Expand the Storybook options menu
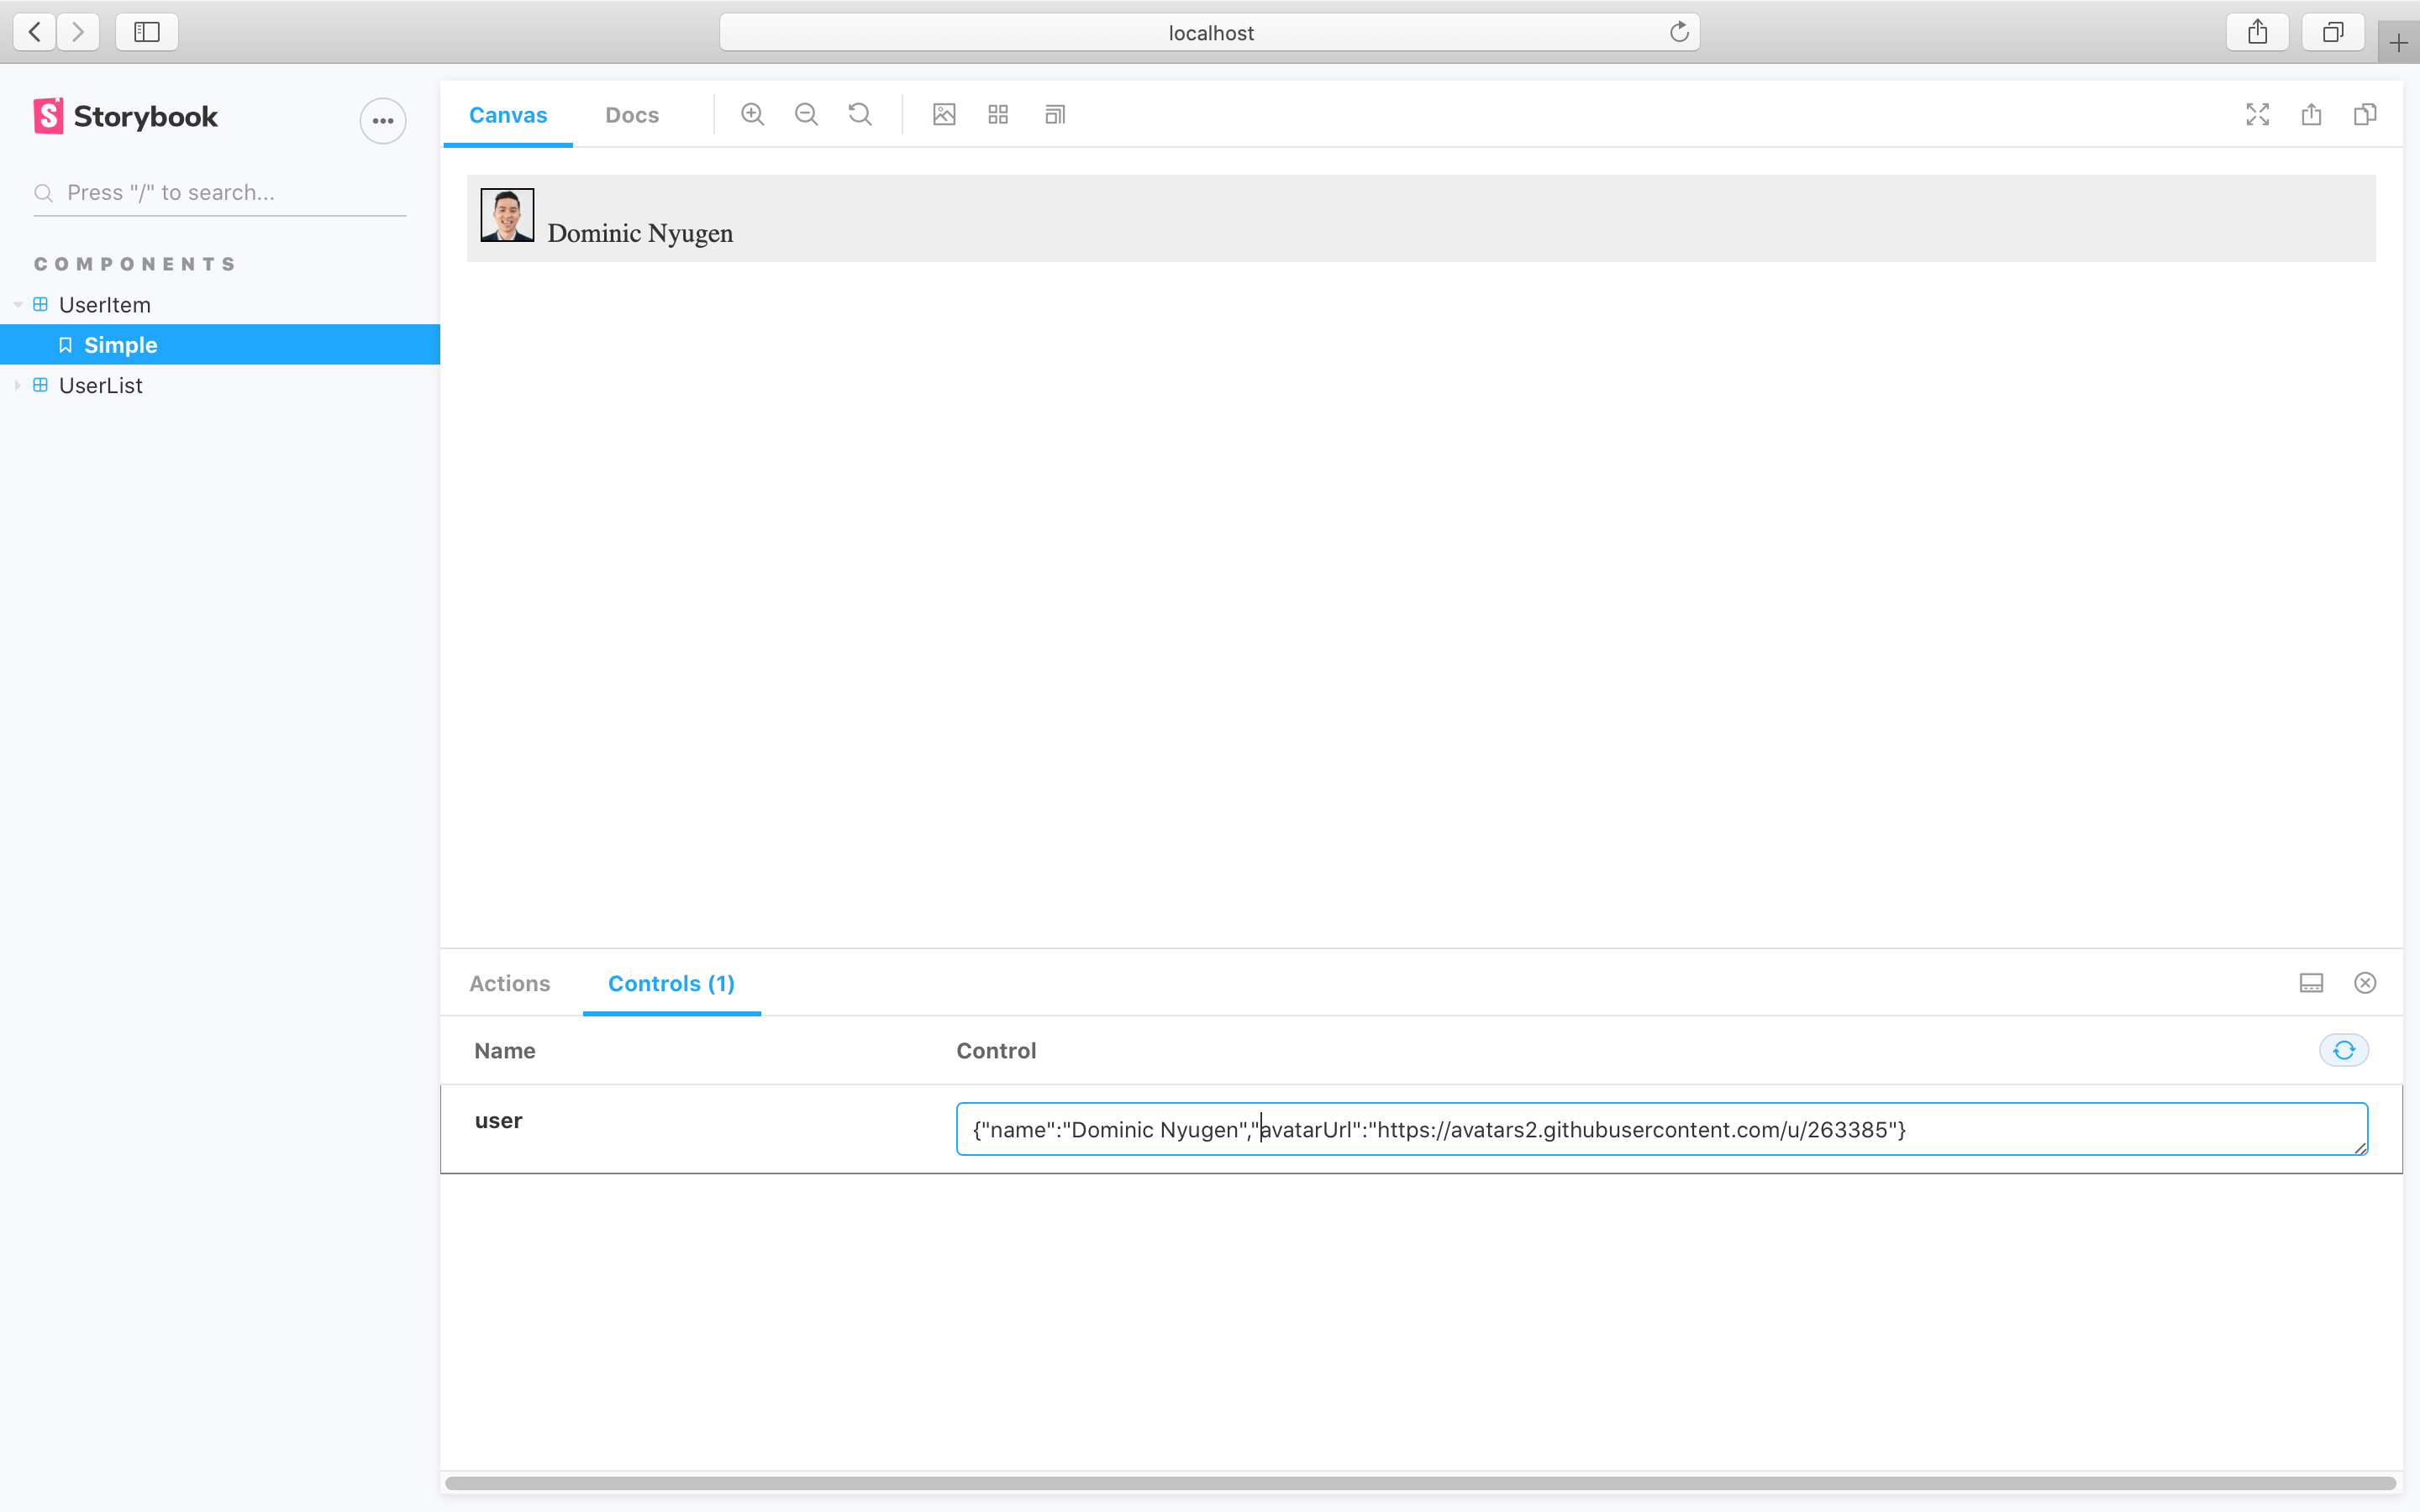The height and width of the screenshot is (1512, 2420). (x=383, y=117)
